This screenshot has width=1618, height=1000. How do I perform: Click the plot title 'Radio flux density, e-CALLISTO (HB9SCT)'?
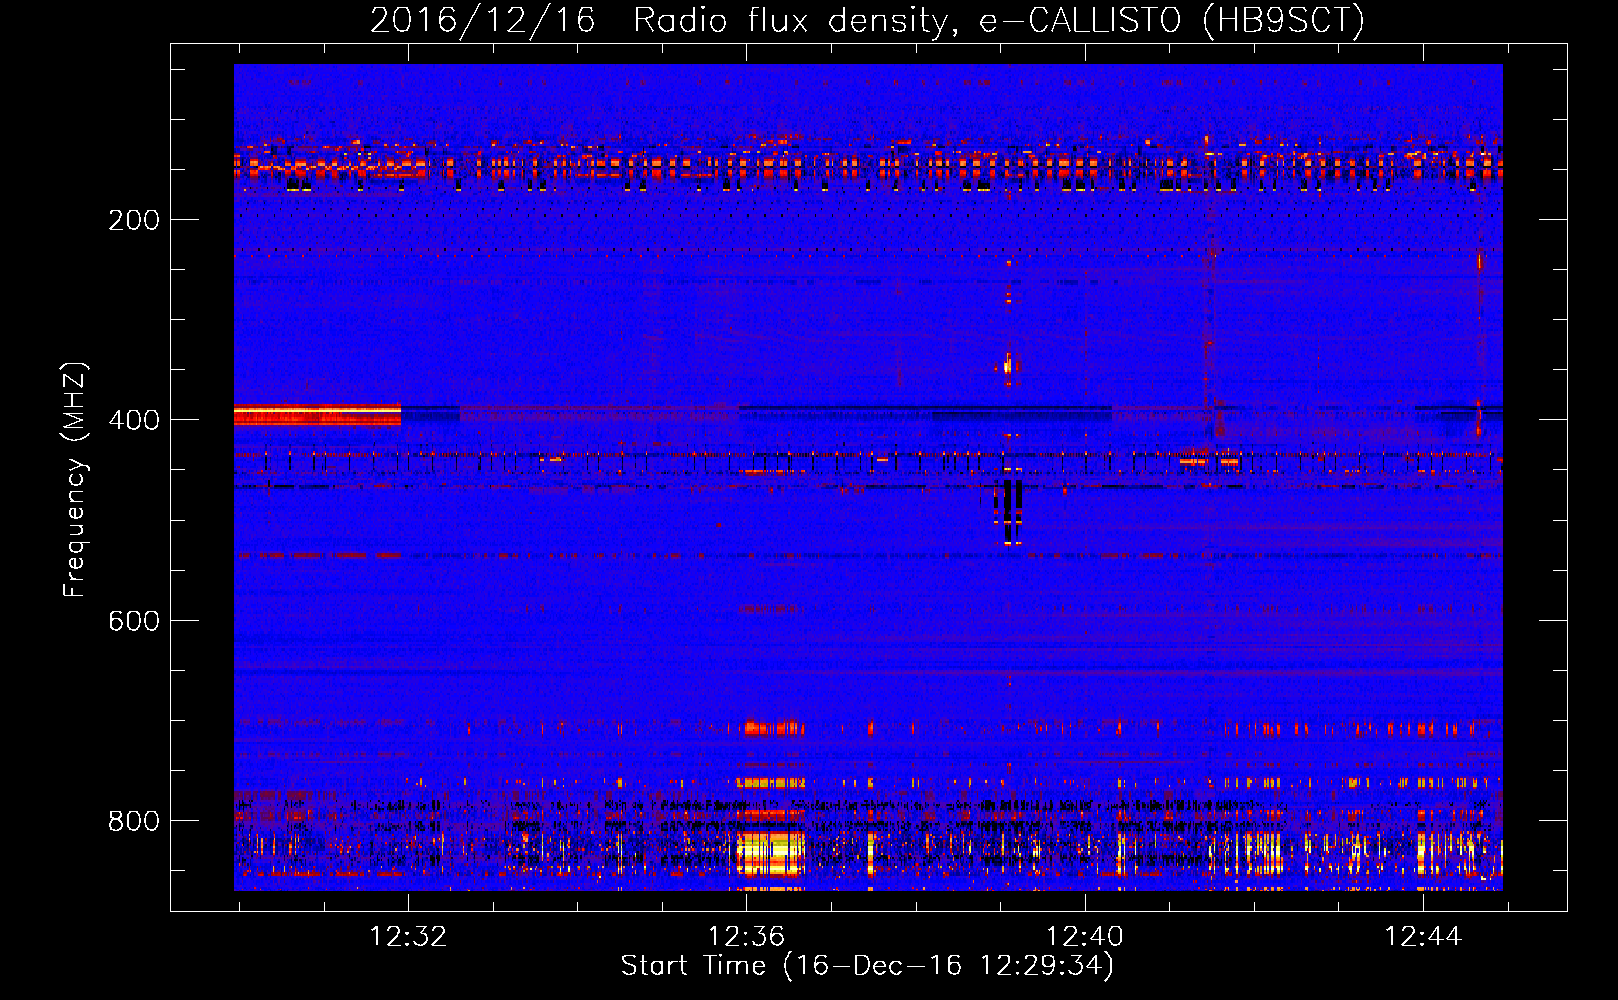pos(999,20)
